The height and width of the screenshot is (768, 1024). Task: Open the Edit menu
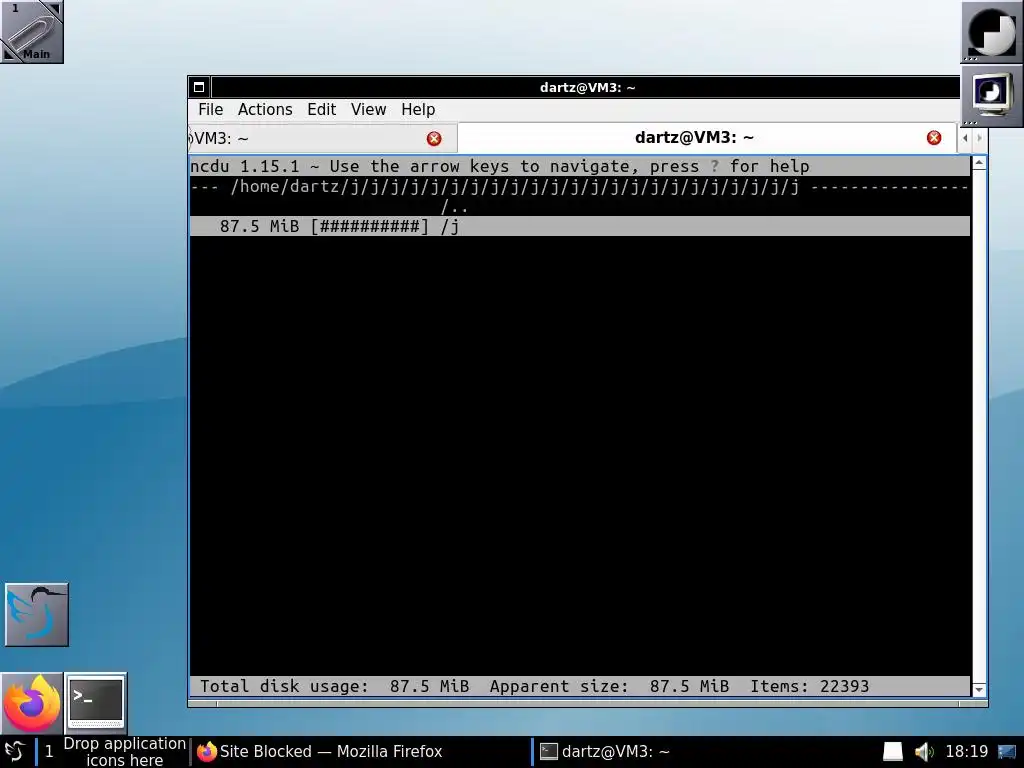(x=321, y=110)
